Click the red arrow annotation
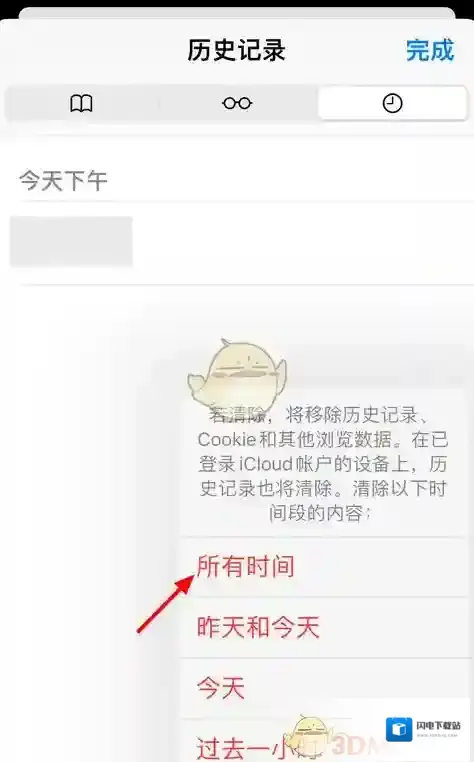The height and width of the screenshot is (762, 474). coord(166,604)
